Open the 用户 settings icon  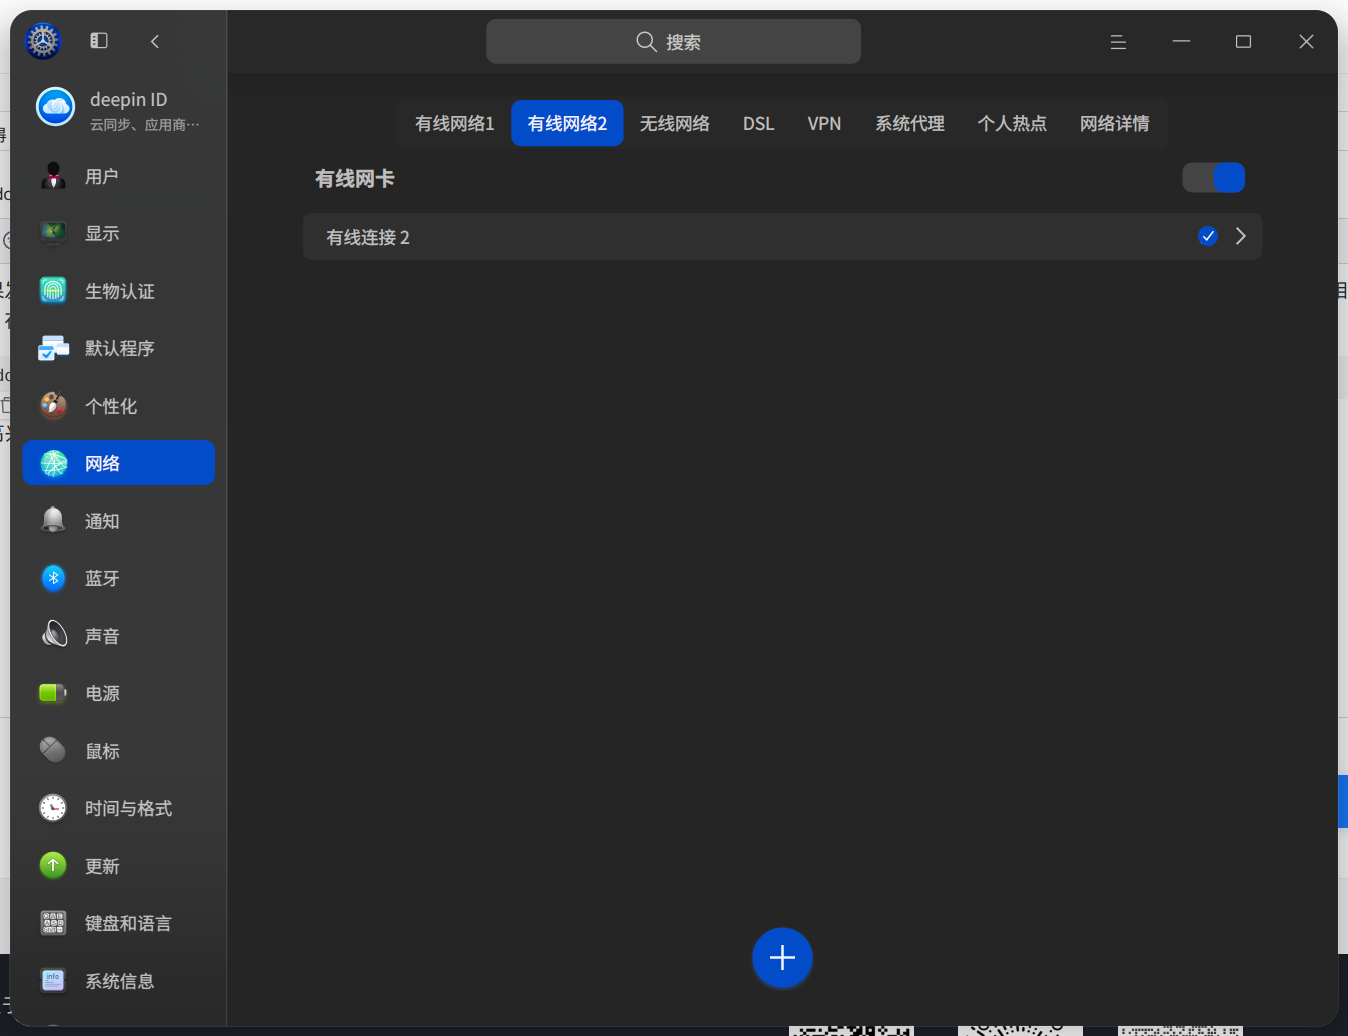[x=53, y=176]
